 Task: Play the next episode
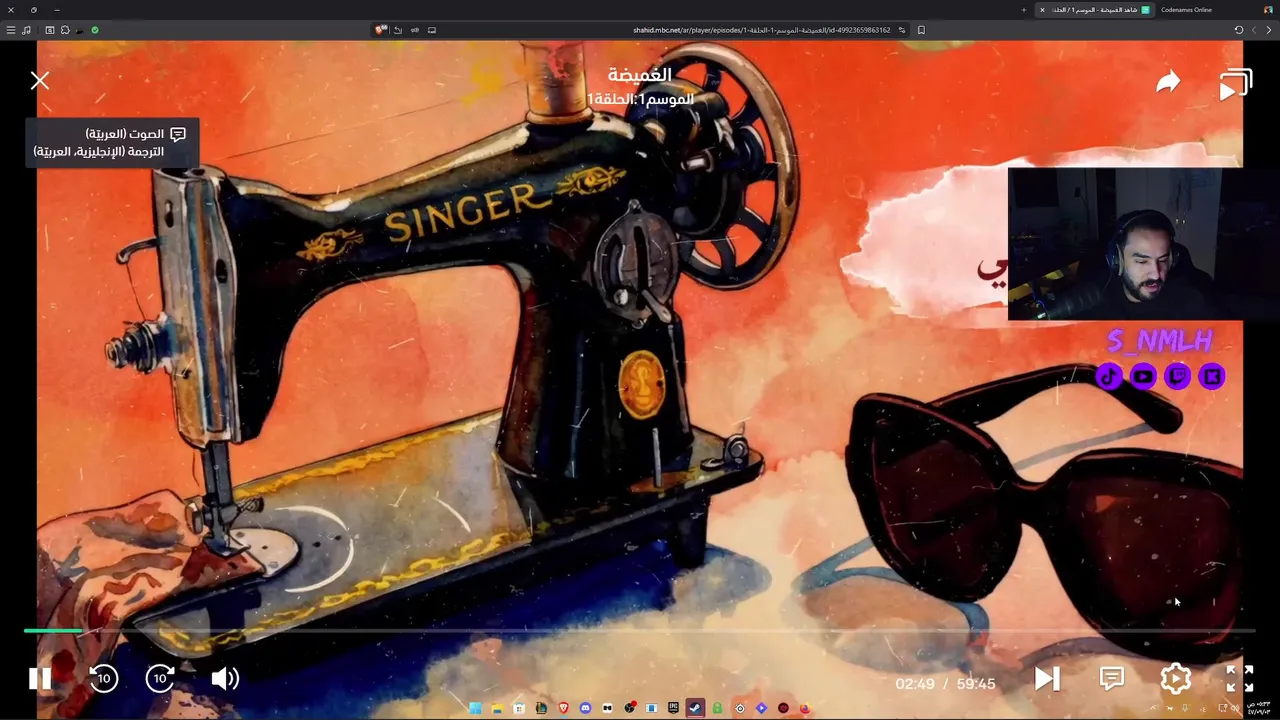(x=1046, y=679)
